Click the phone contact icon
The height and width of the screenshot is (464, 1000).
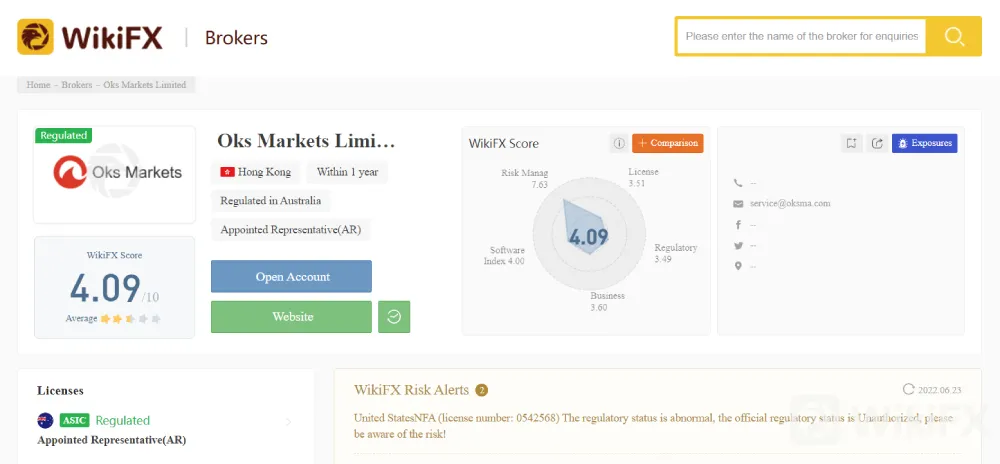click(738, 183)
